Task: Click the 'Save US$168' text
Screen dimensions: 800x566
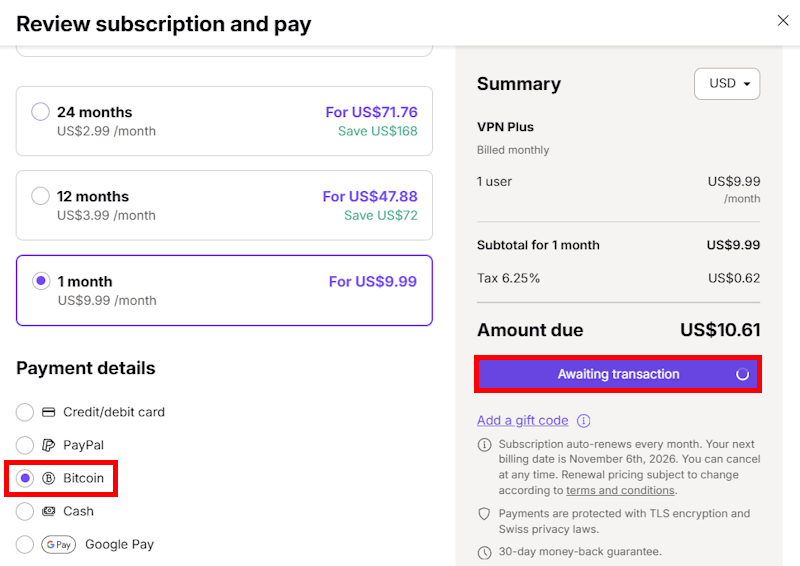Action: coord(378,131)
